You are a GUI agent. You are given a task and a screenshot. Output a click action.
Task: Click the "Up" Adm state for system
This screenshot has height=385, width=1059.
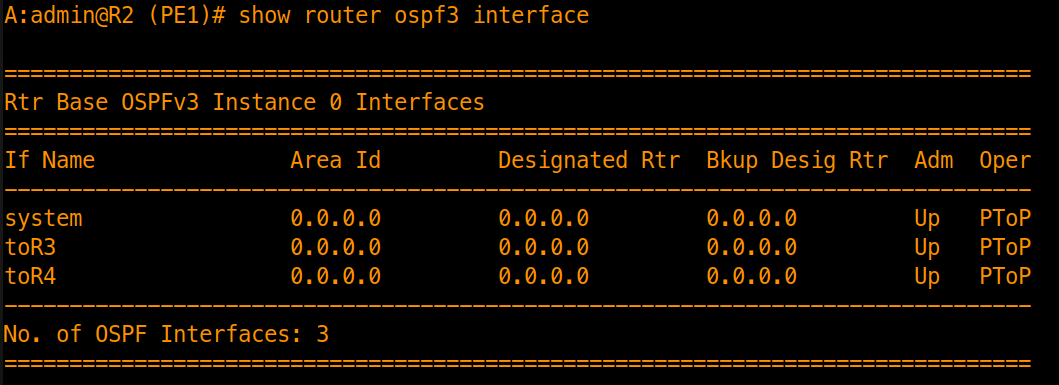pyautogui.click(x=927, y=219)
